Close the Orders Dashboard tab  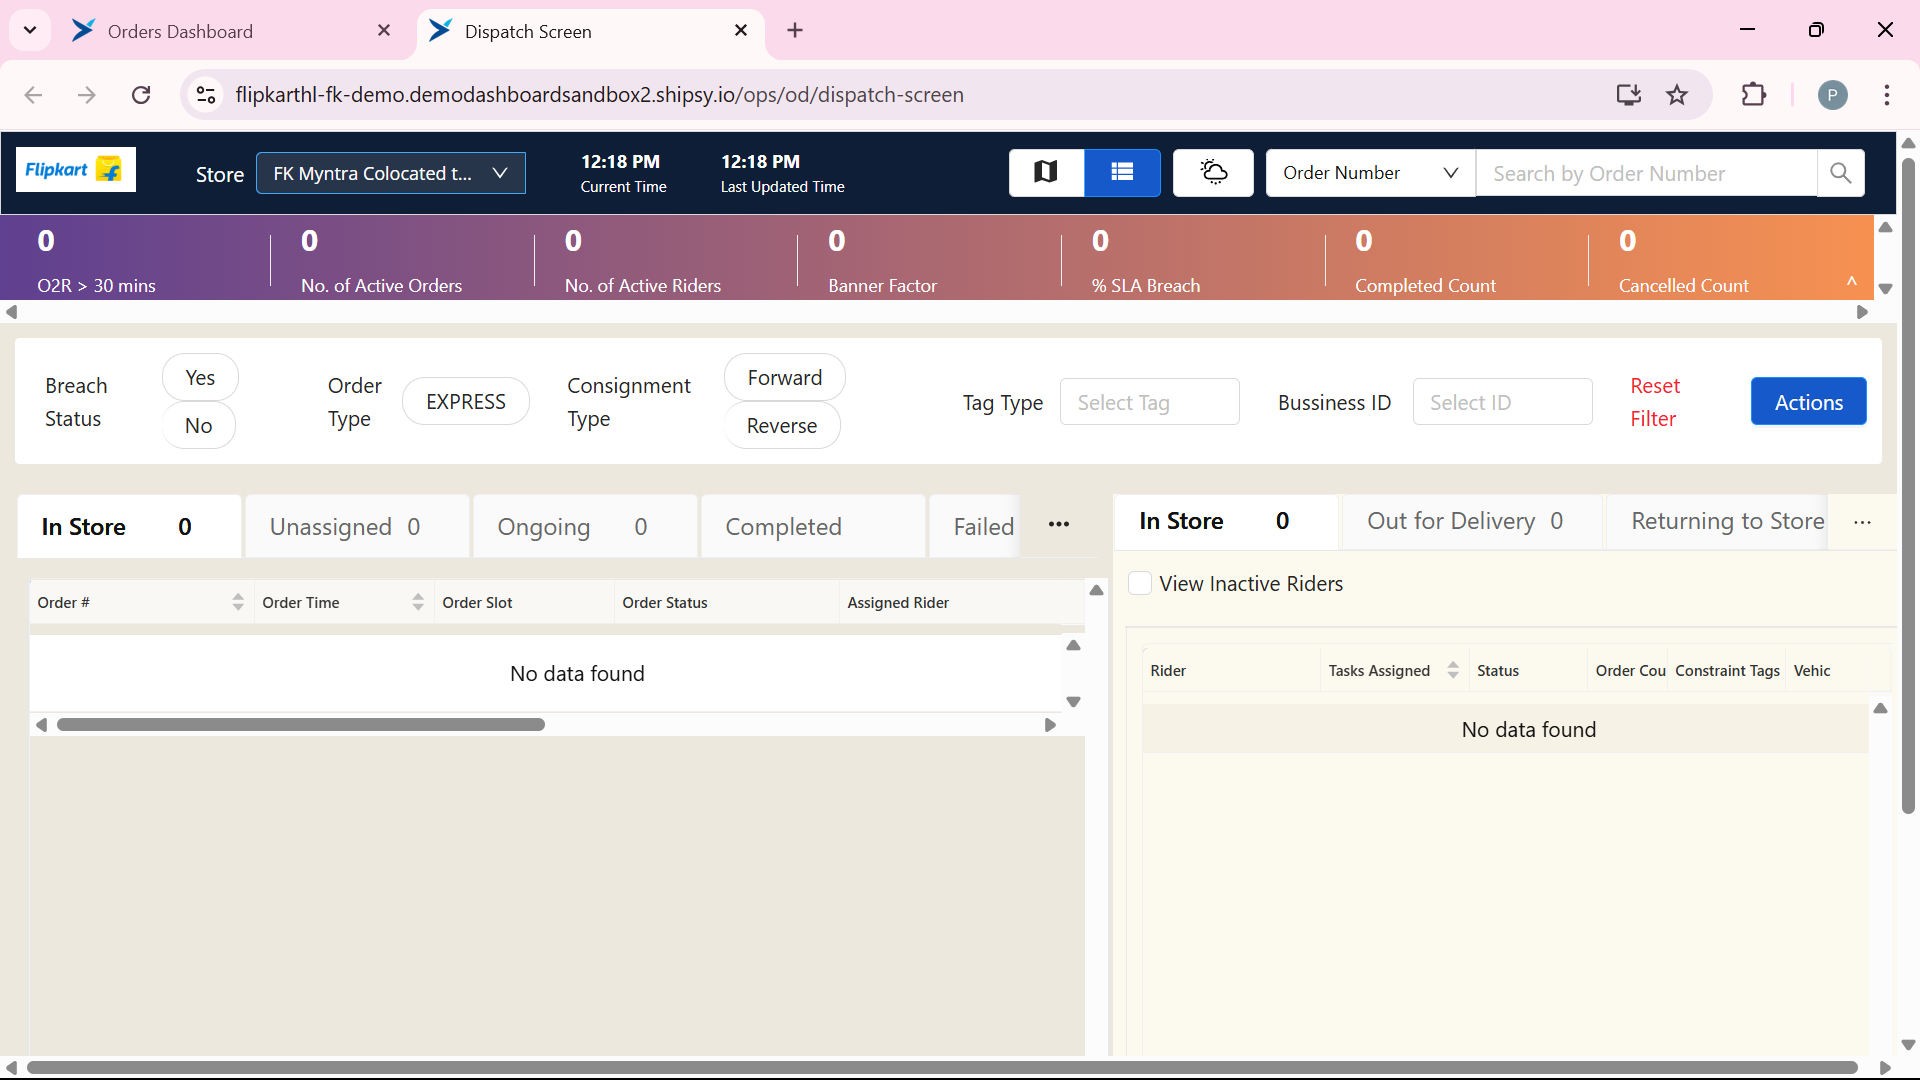click(384, 31)
